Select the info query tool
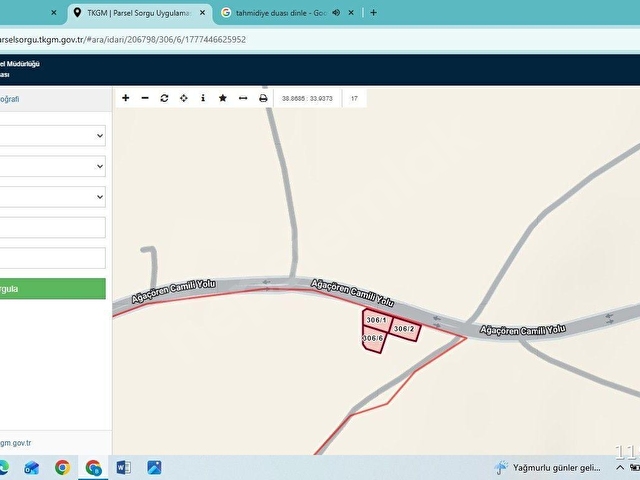Image resolution: width=640 pixels, height=480 pixels. pyautogui.click(x=203, y=98)
